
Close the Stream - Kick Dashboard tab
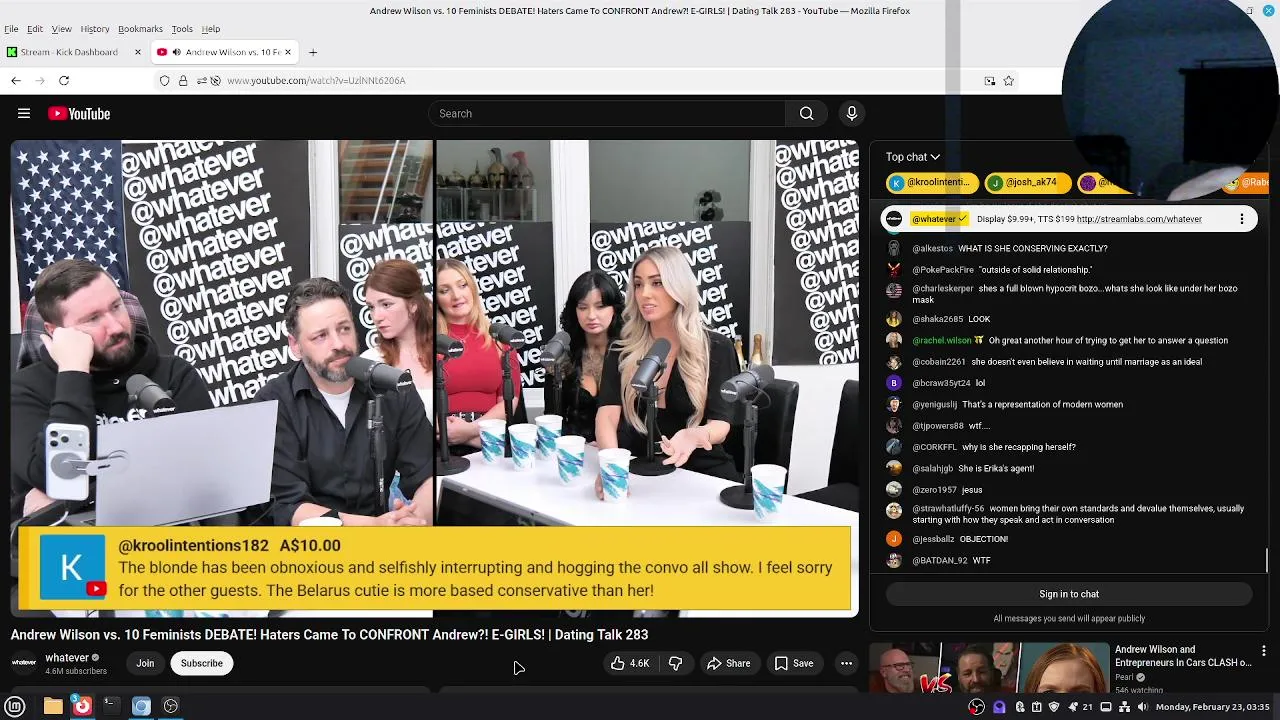pyautogui.click(x=138, y=52)
